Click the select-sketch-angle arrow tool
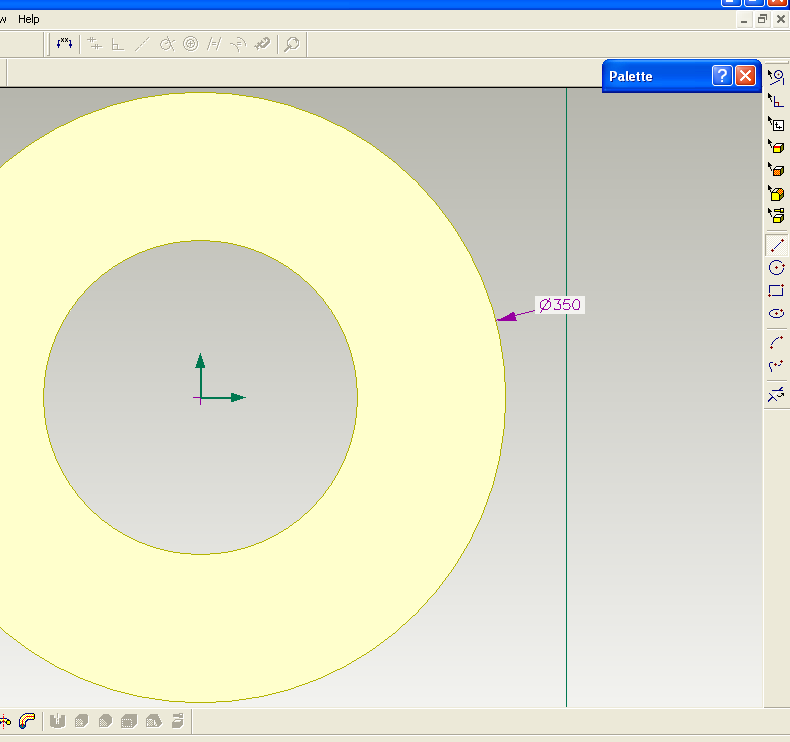This screenshot has height=742, width=790. coord(776,100)
